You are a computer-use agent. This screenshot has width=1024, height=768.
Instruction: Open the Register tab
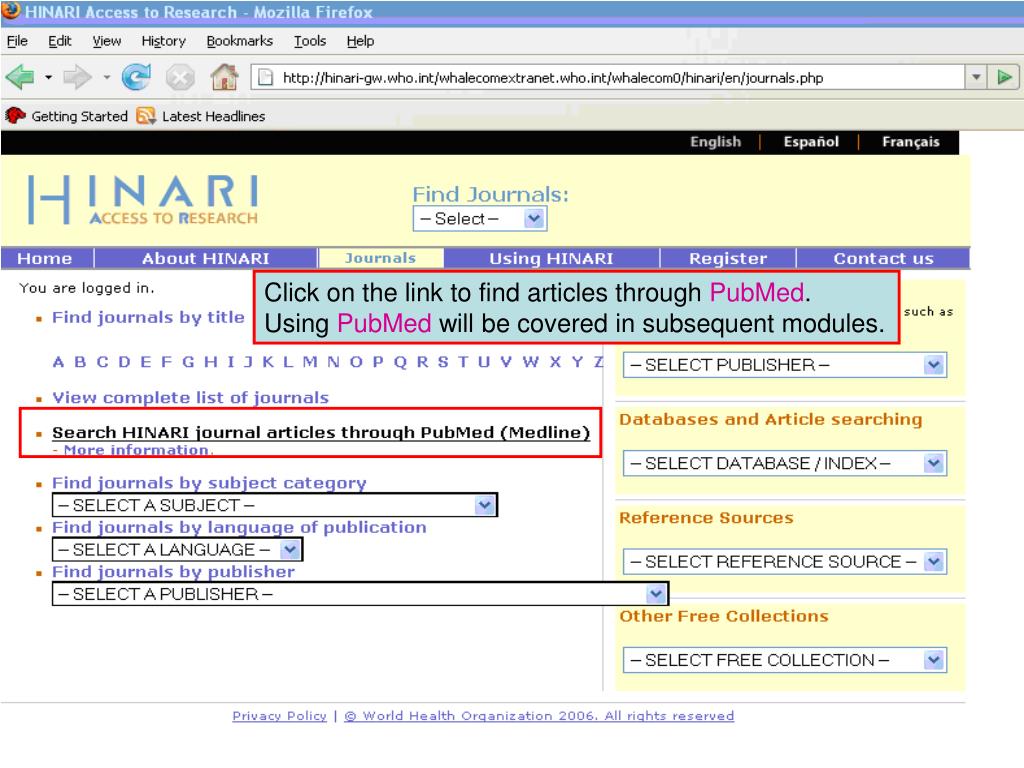coord(728,259)
